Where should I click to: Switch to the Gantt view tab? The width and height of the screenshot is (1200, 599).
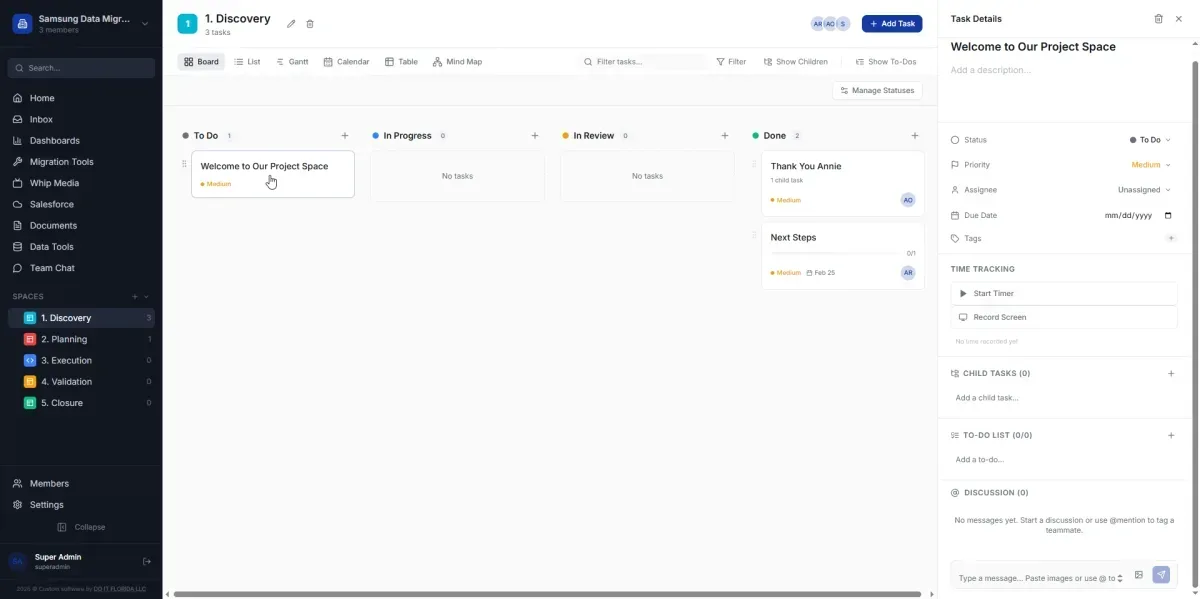pyautogui.click(x=292, y=62)
